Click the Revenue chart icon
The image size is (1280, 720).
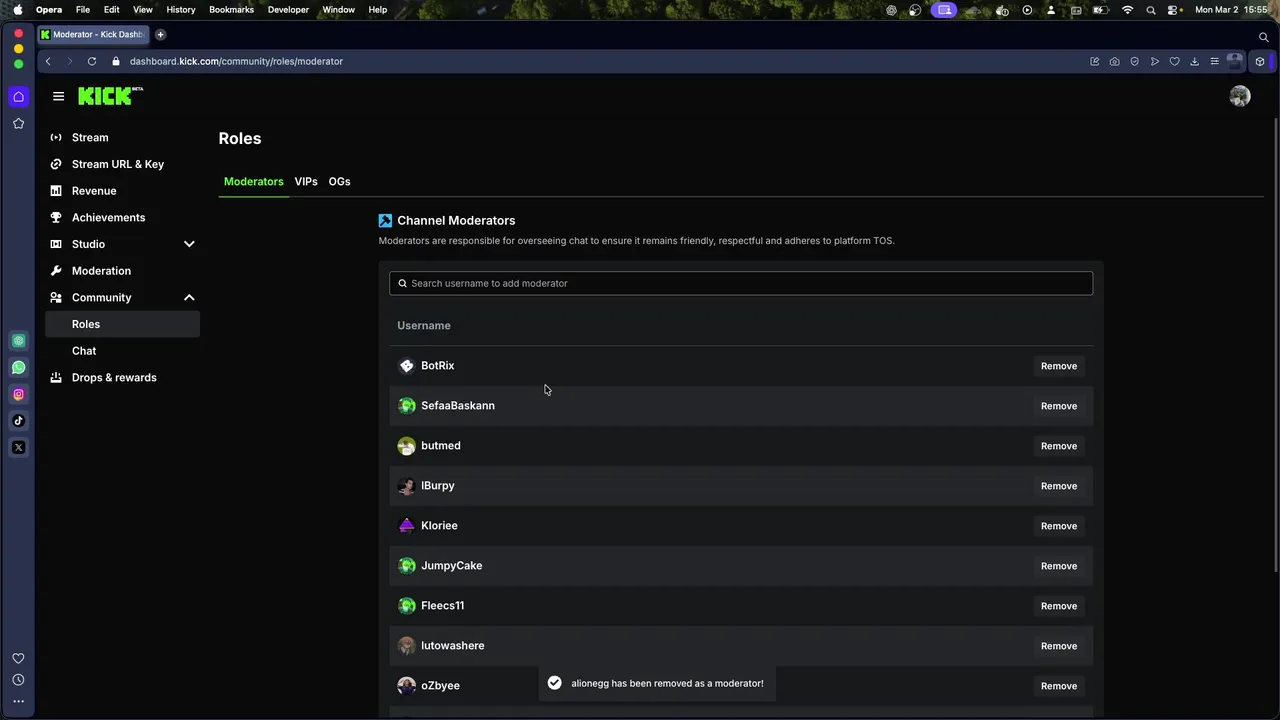click(56, 191)
